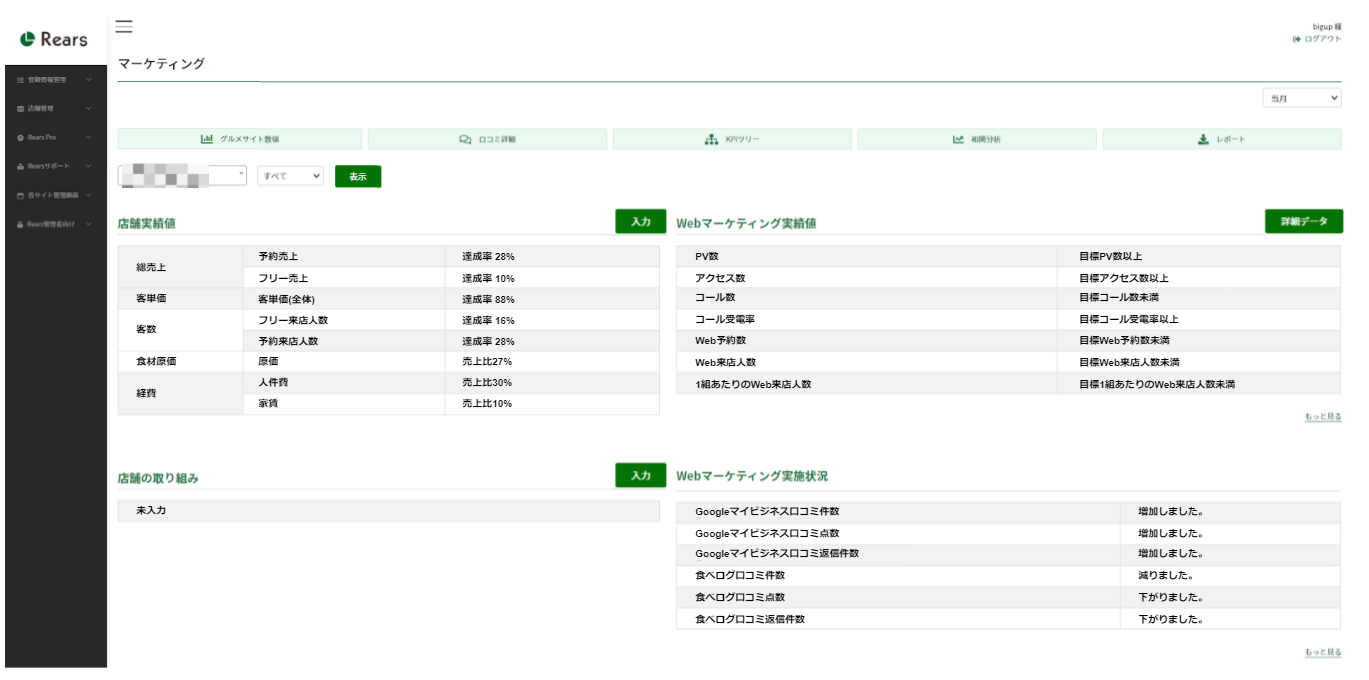Click the 店舗管理 table icon

(x=20, y=108)
